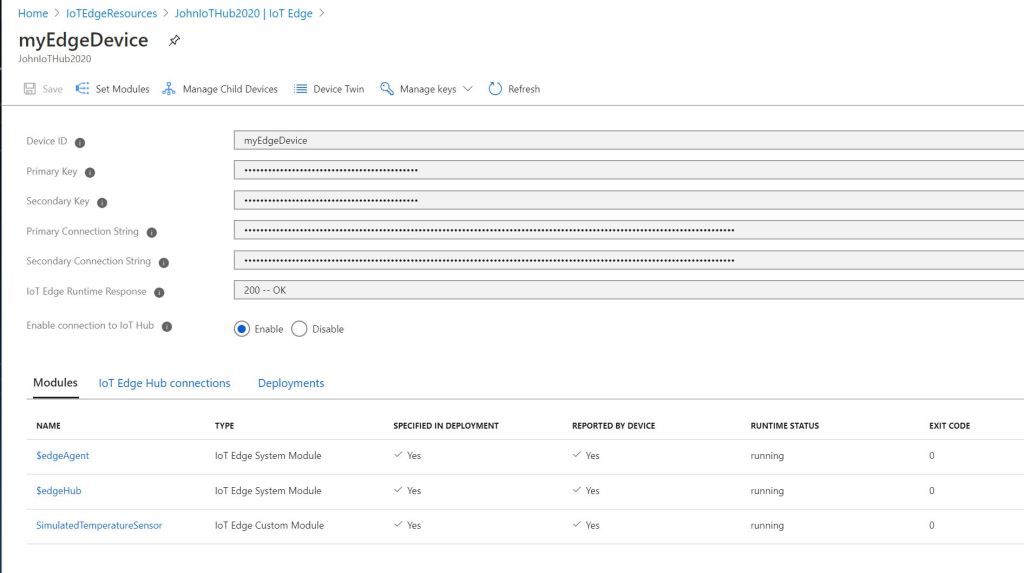Open the $edgeAgent module link
1024x573 pixels.
tap(62, 456)
